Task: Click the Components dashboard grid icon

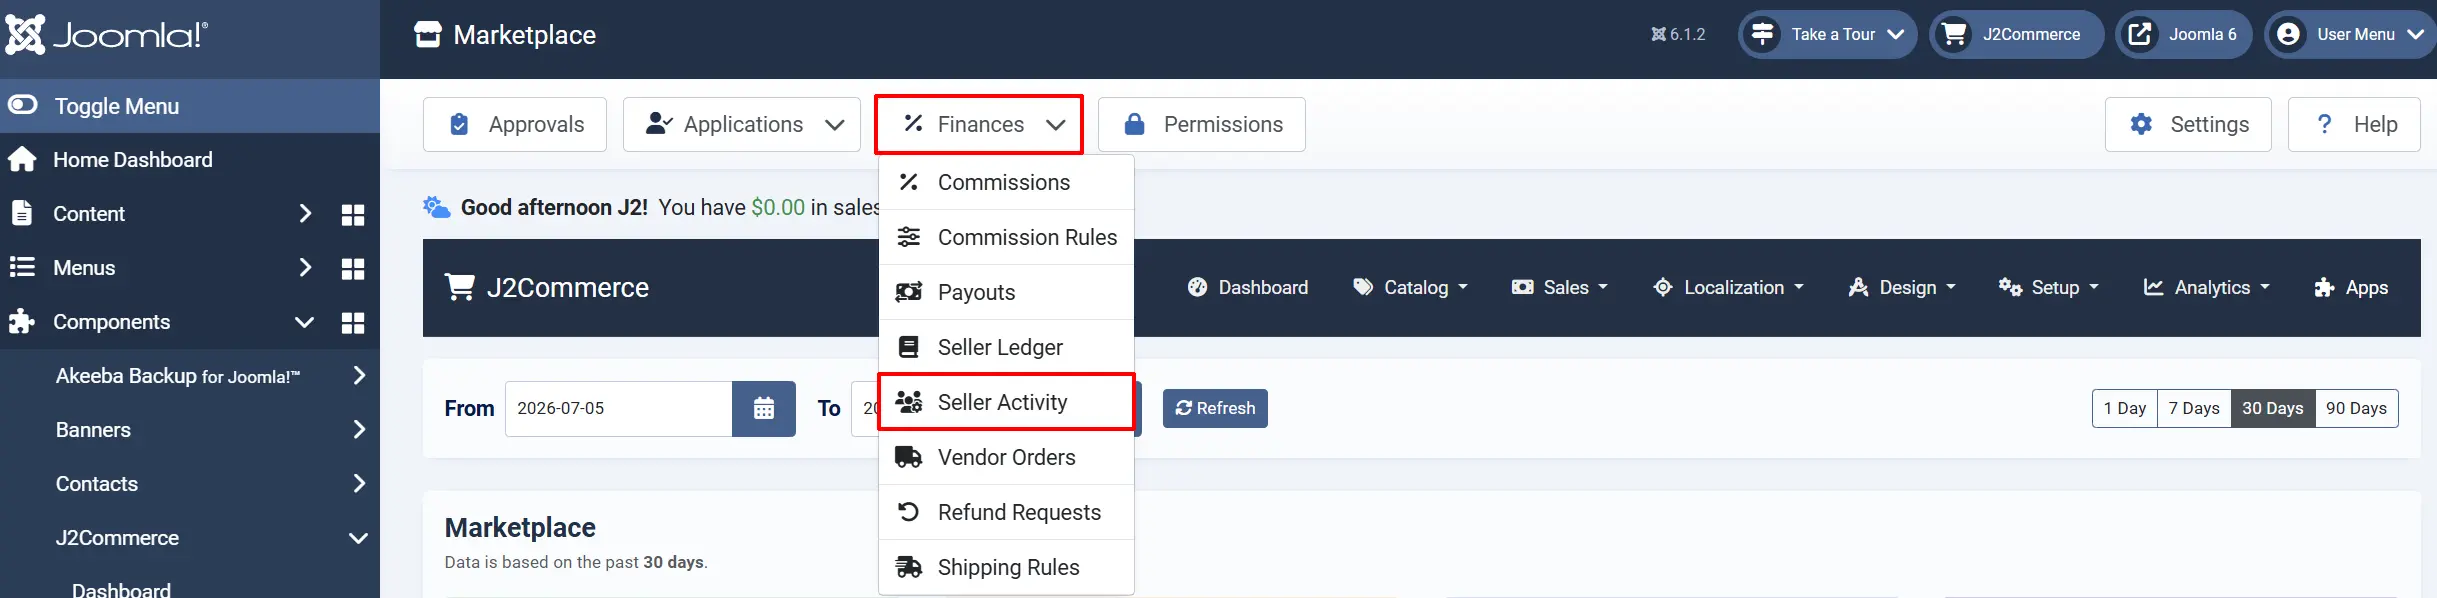Action: [353, 322]
